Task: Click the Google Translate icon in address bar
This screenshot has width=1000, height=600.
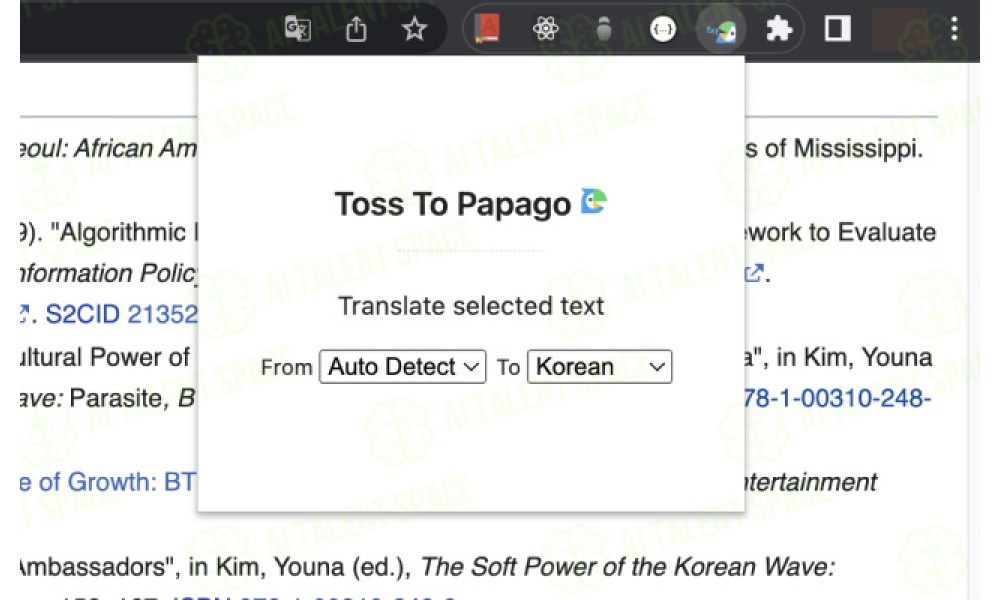Action: (x=297, y=29)
